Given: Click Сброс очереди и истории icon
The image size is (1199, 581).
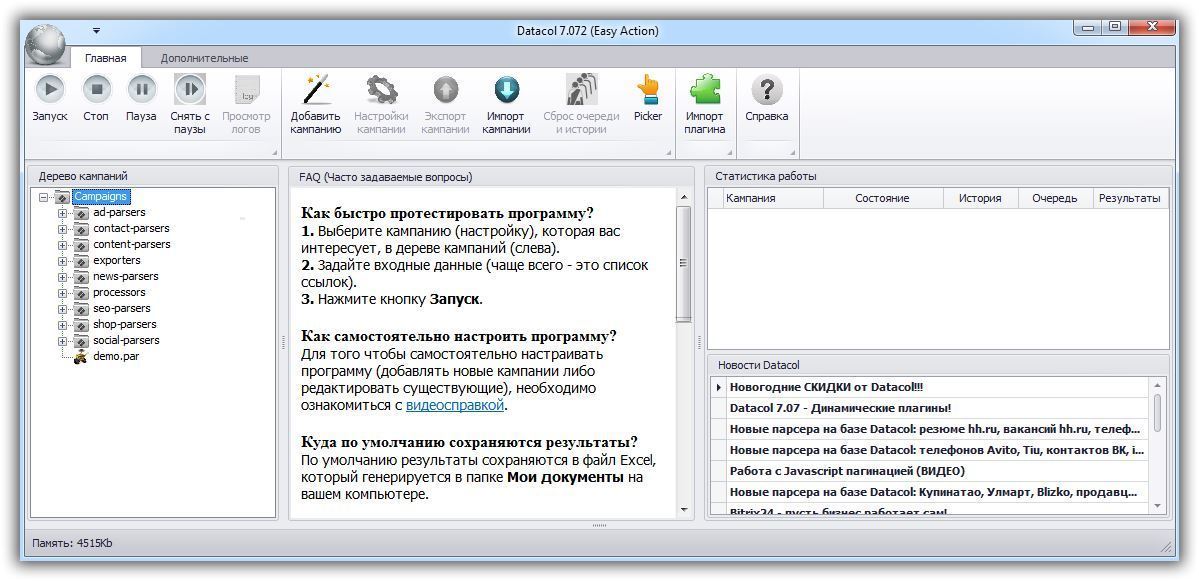Looking at the screenshot, I should pyautogui.click(x=581, y=90).
